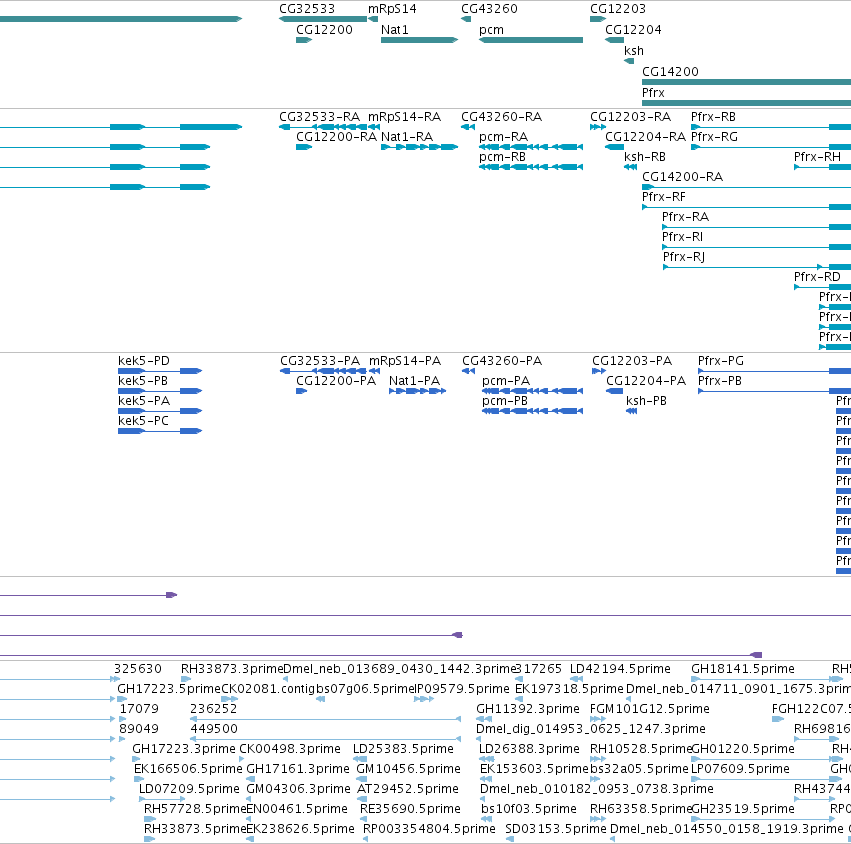Screen dimensions: 851x844
Task: Open EST GH11392.3prime
Action: click(x=528, y=709)
